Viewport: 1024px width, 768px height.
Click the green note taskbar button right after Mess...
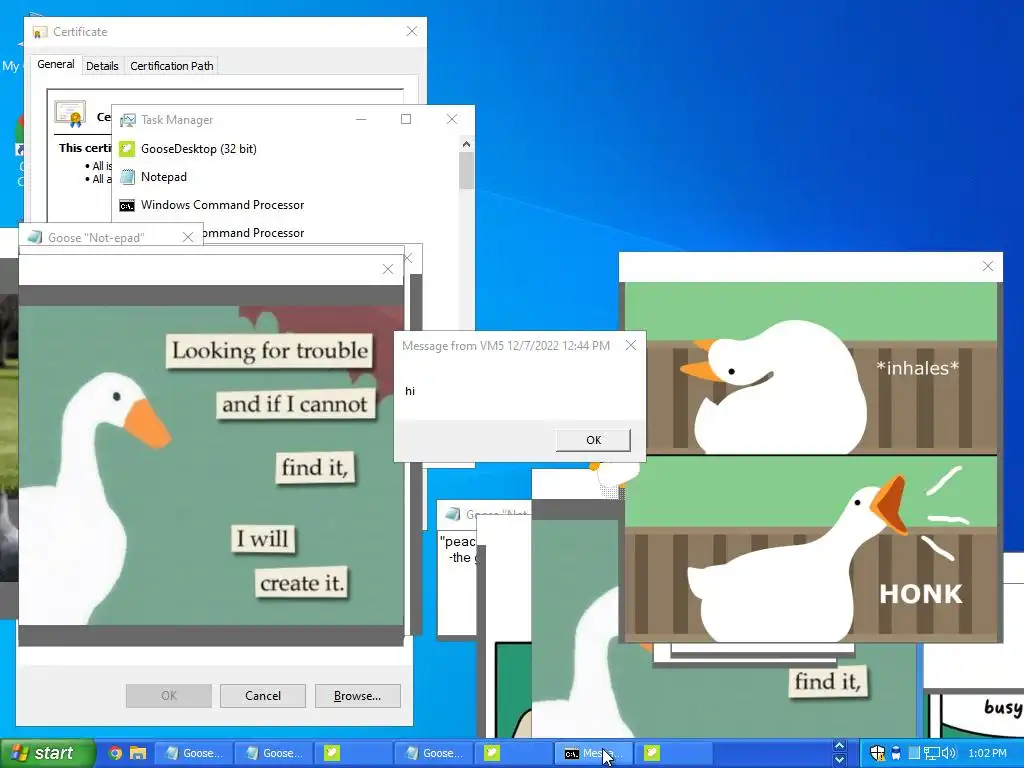pos(673,753)
